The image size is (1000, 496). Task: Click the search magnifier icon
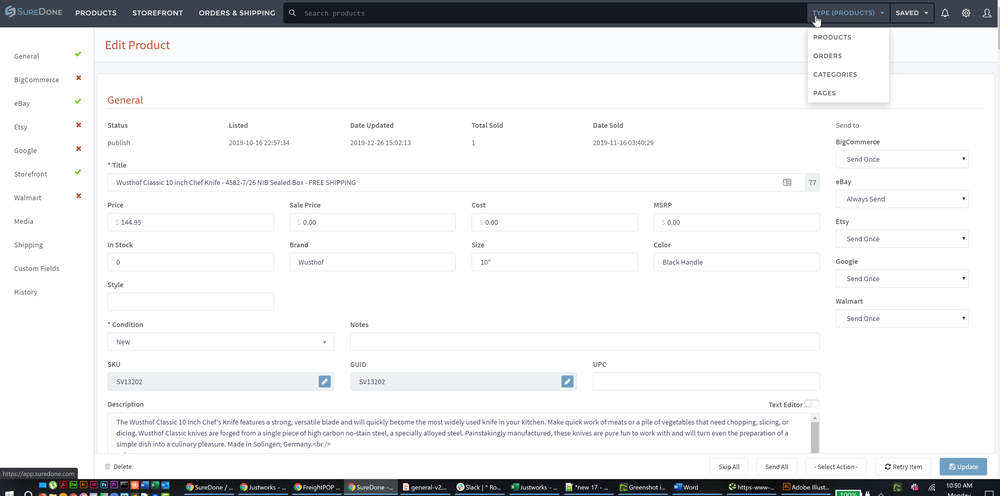293,13
